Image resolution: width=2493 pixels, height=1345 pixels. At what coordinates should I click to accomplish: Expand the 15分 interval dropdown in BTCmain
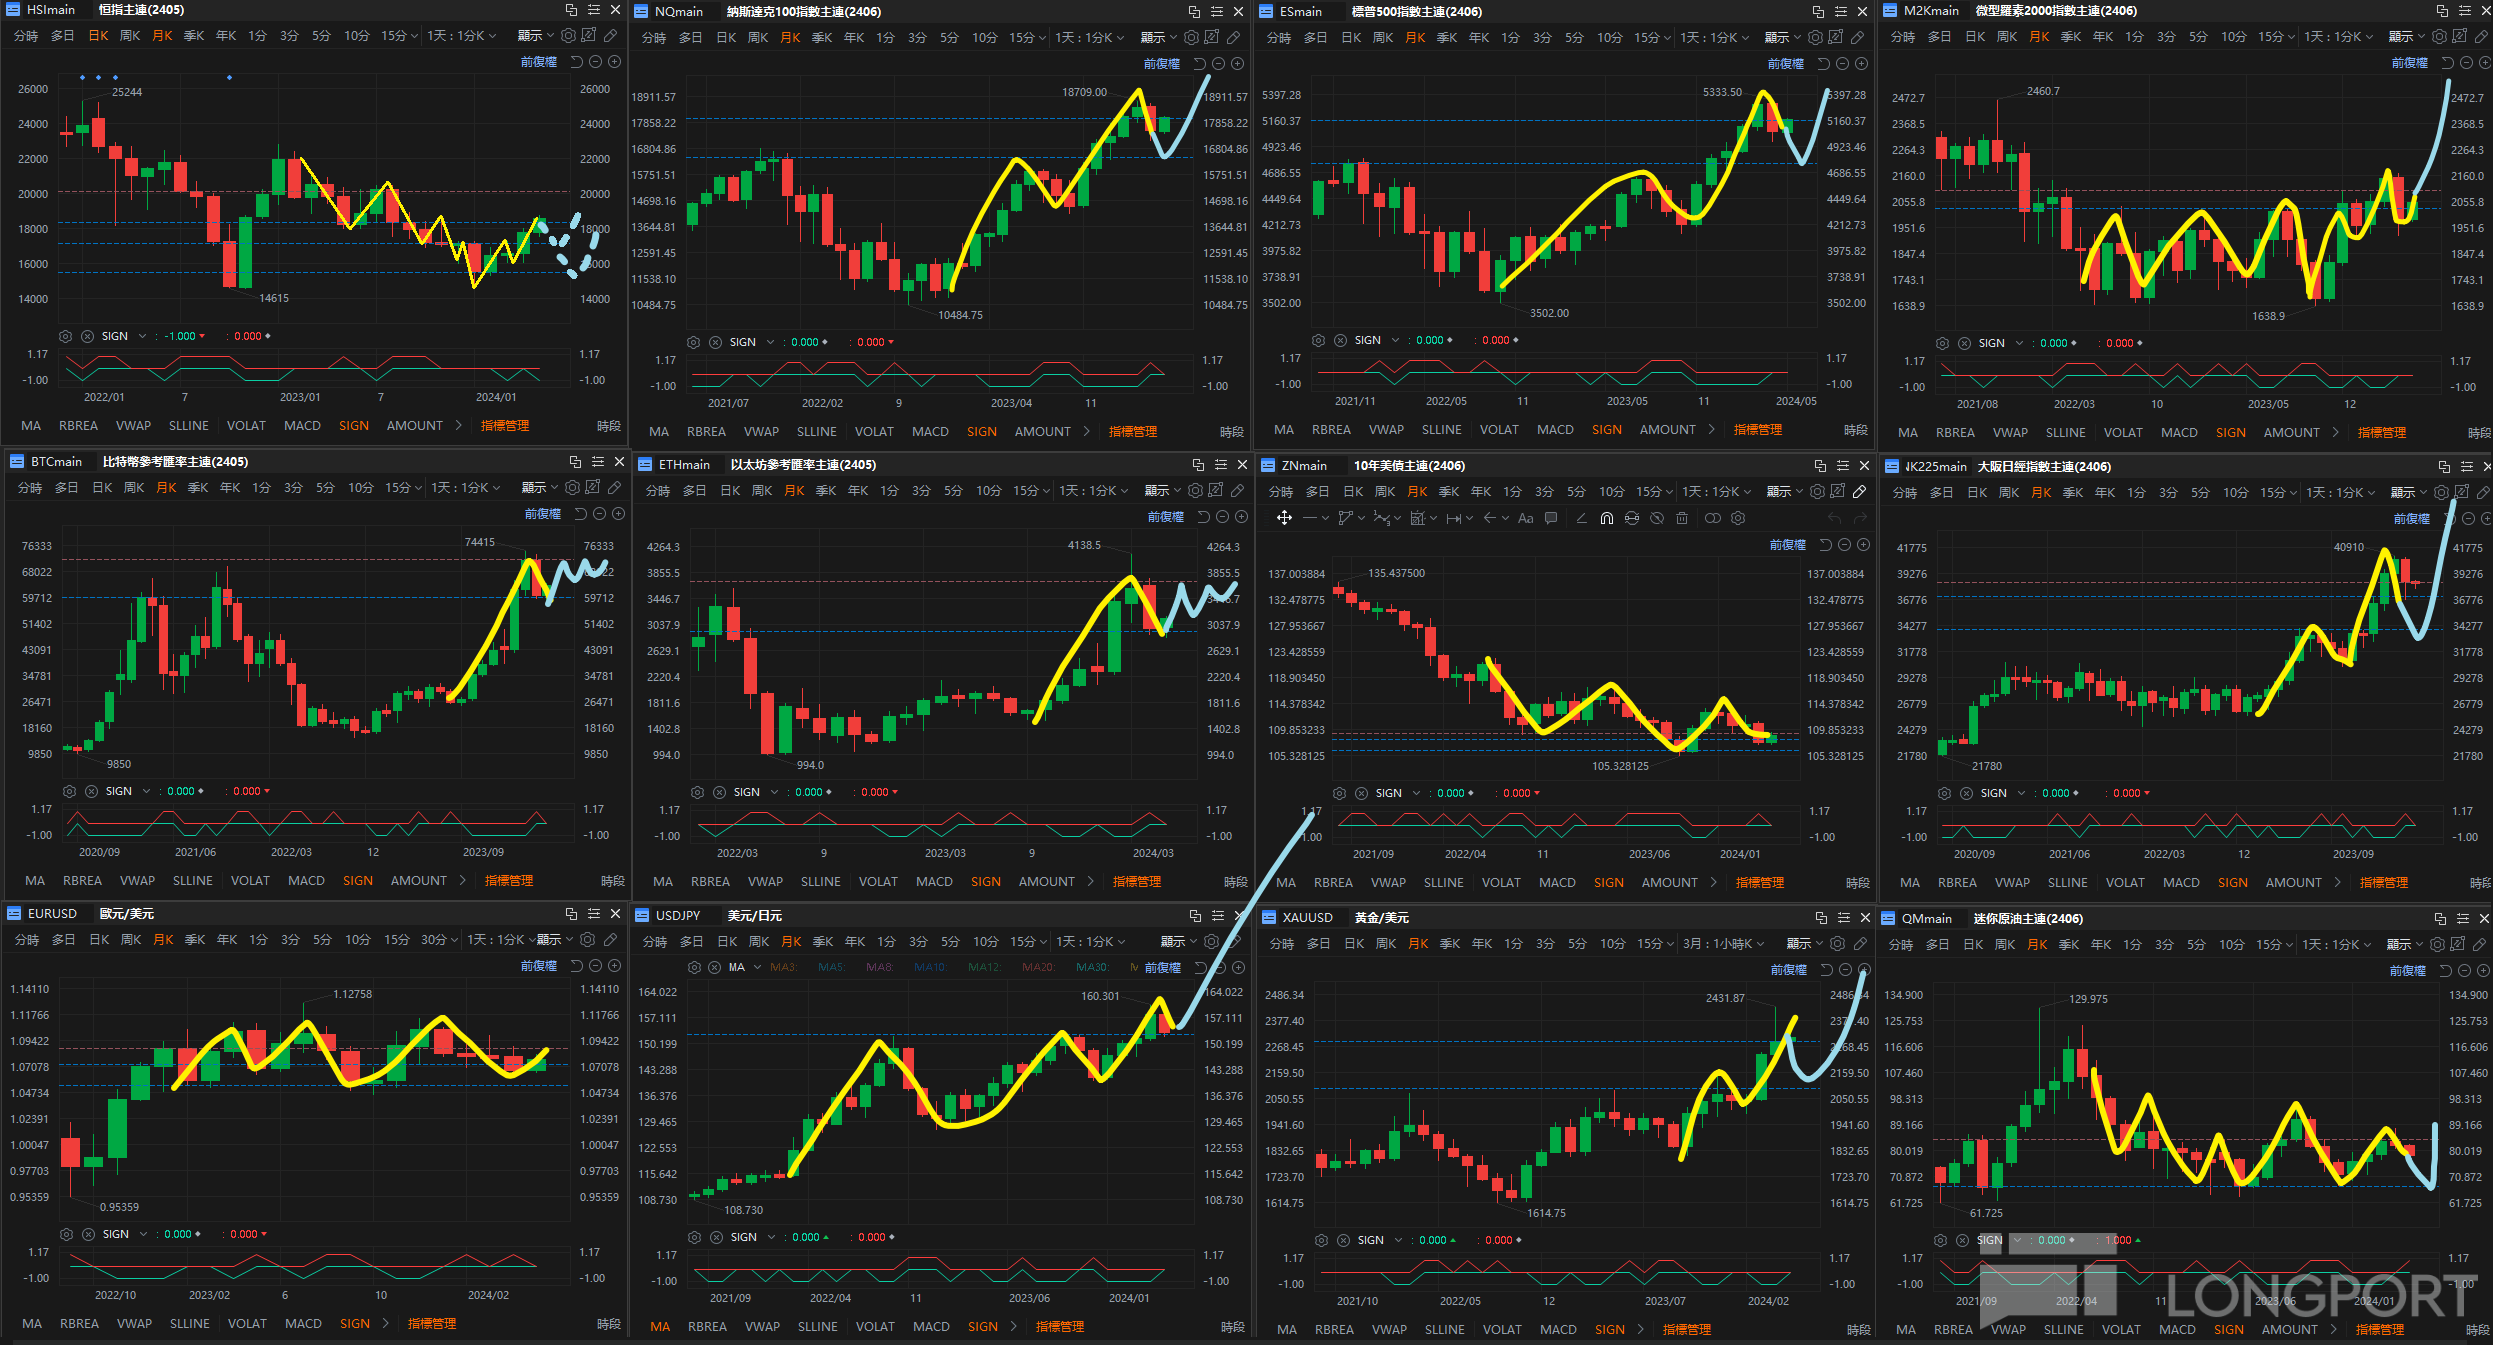(x=404, y=487)
